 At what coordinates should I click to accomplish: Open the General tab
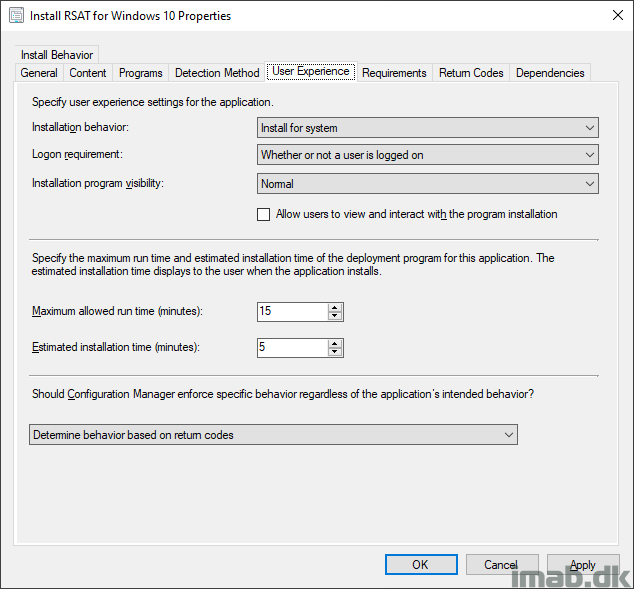39,73
